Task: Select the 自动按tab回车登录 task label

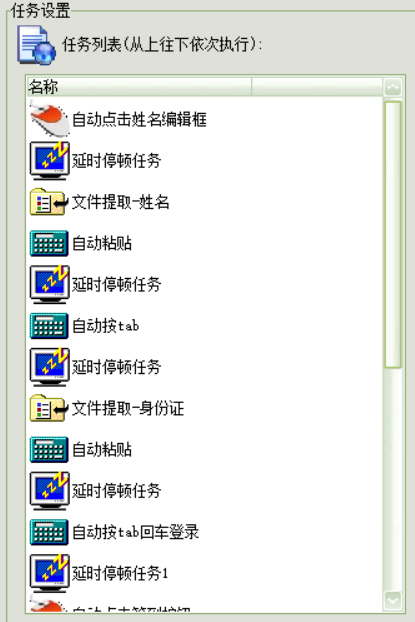Action: pos(135,532)
